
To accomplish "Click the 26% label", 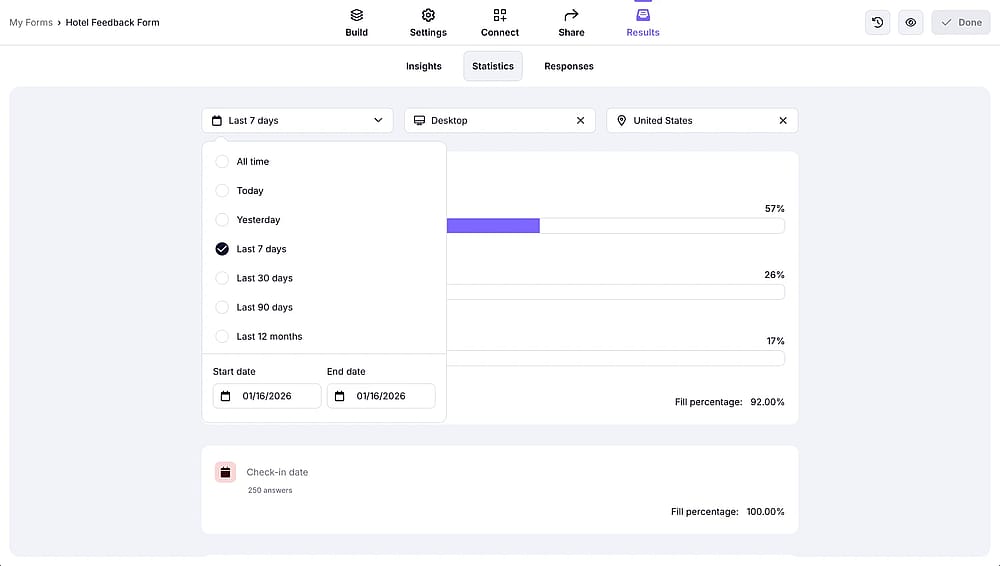I will pos(774,275).
